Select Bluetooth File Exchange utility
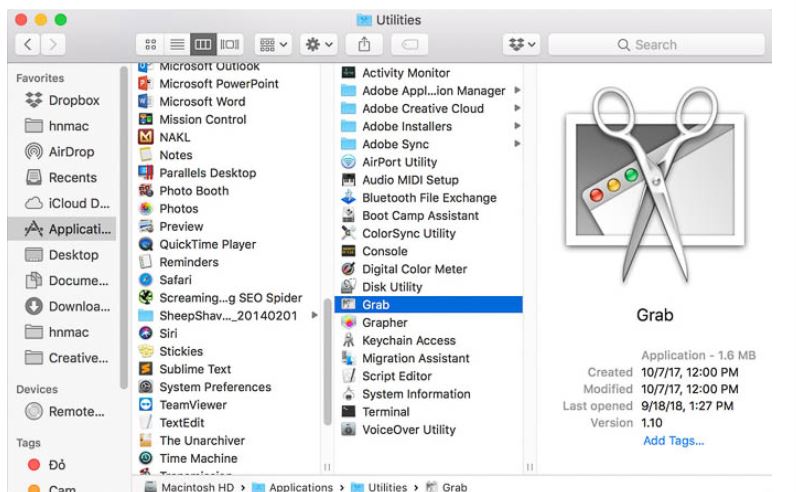Image resolution: width=796 pixels, height=492 pixels. (x=419, y=198)
